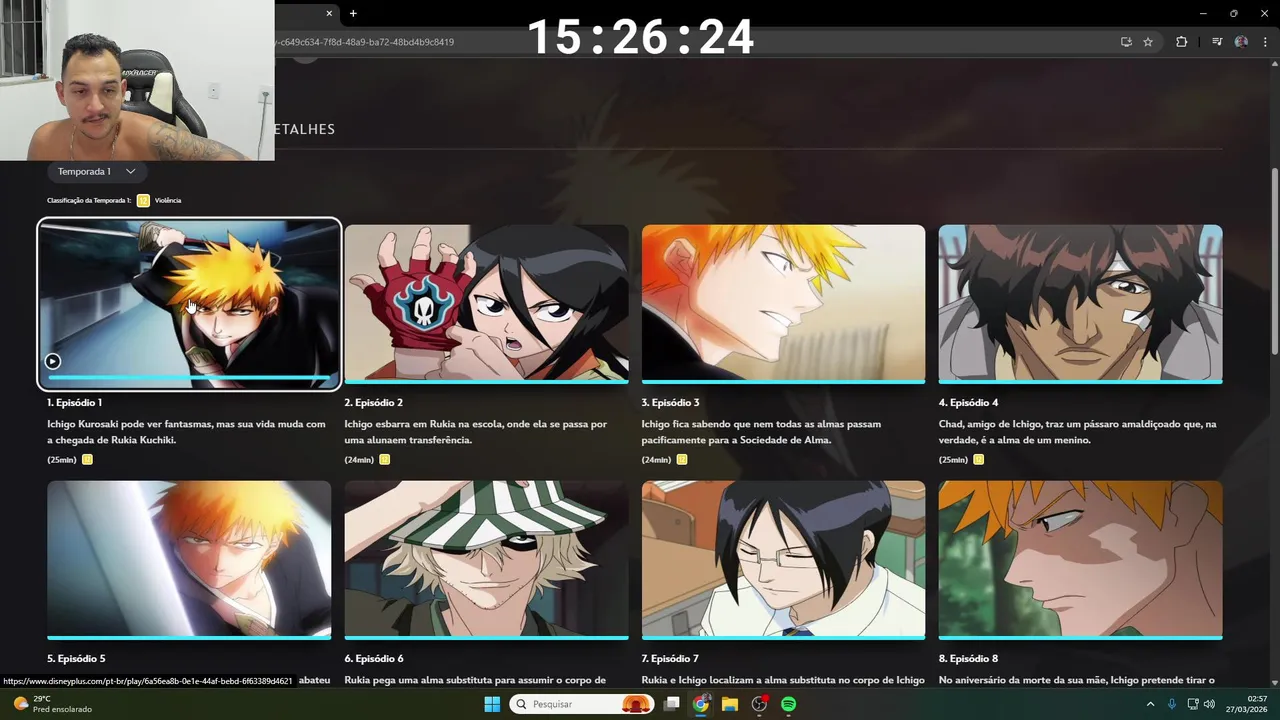
Task: Open Episódio 4 Chad thumbnail
Action: tap(1080, 303)
